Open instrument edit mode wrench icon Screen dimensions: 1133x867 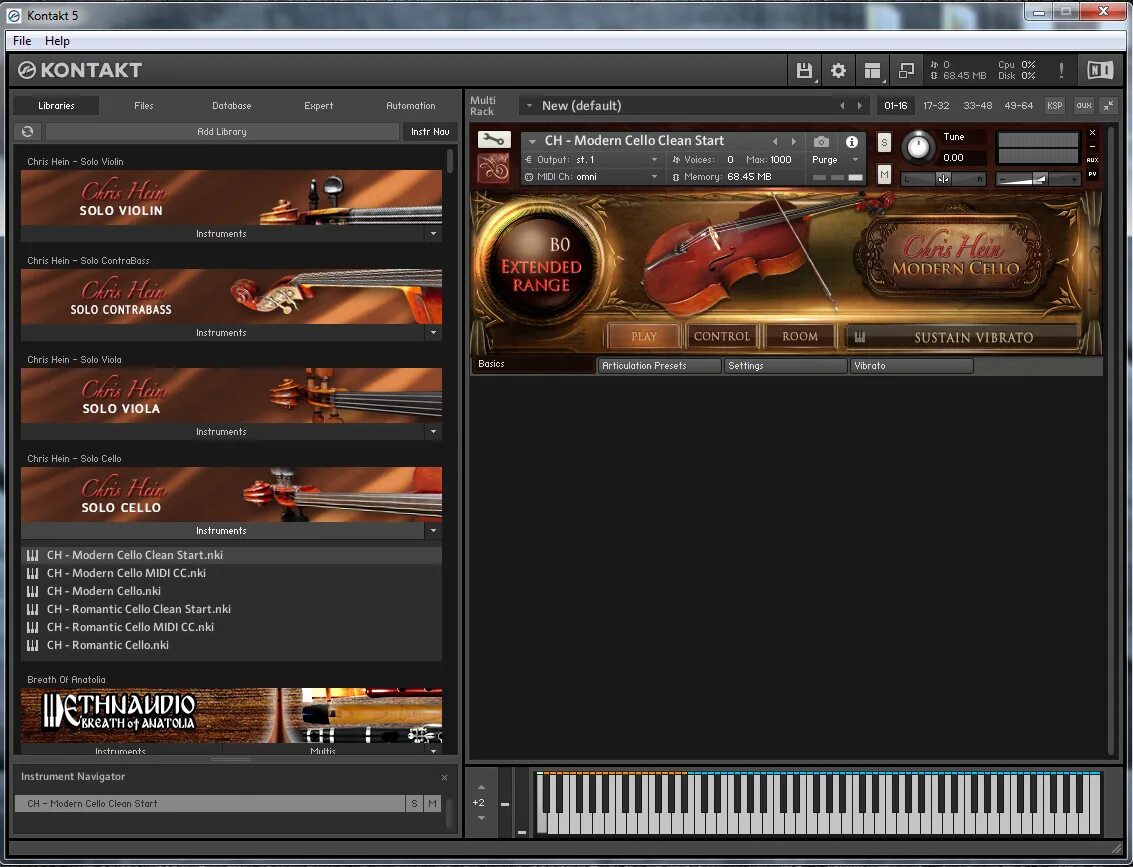pyautogui.click(x=494, y=139)
